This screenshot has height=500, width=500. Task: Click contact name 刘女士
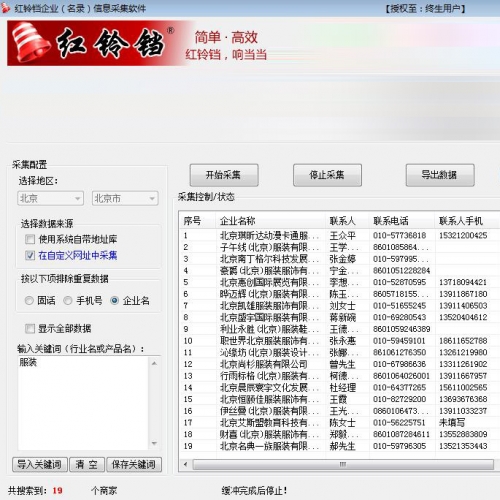[x=343, y=306]
